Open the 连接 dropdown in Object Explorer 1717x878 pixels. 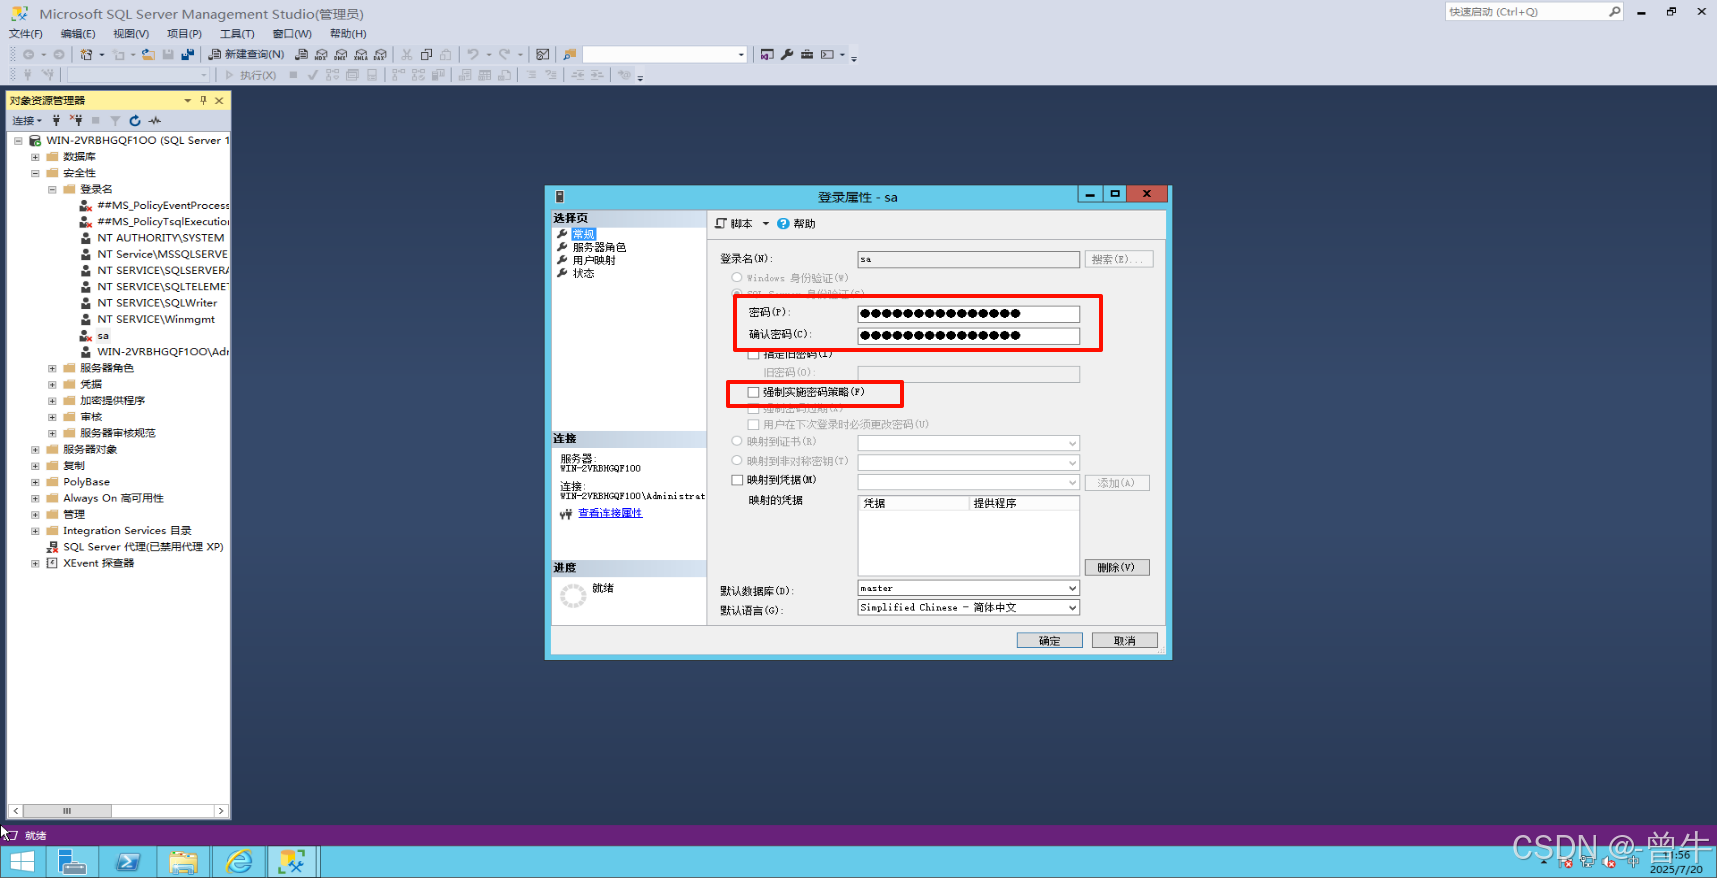27,120
